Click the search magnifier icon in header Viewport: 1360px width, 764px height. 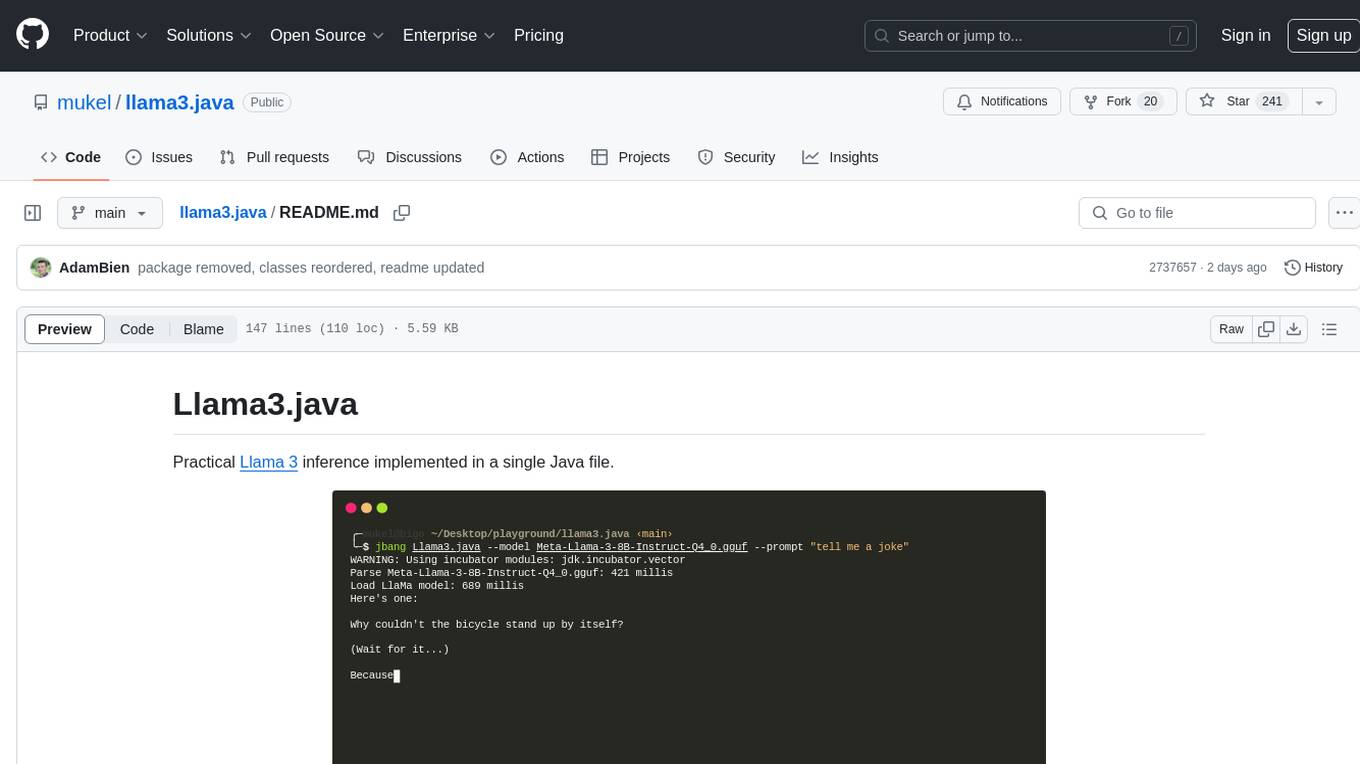pyautogui.click(x=882, y=36)
